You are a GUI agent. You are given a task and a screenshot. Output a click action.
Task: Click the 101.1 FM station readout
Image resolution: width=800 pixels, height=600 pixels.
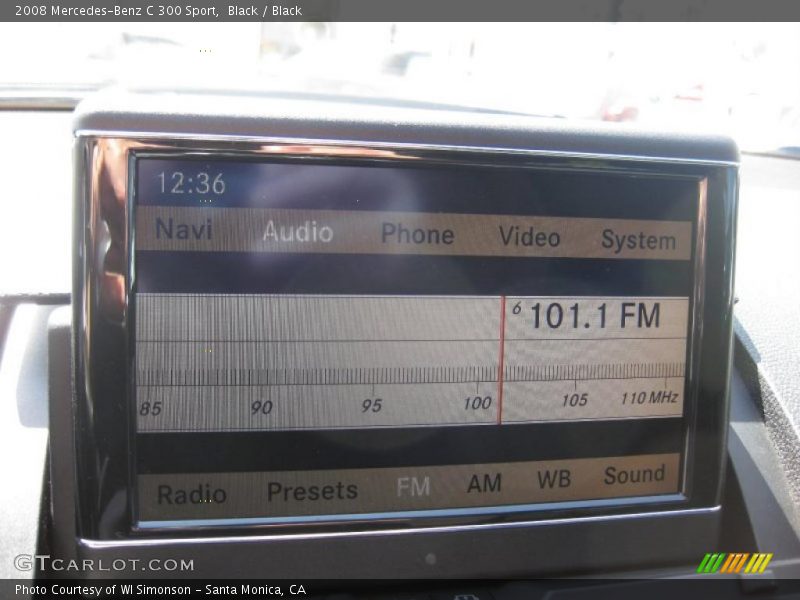point(595,316)
